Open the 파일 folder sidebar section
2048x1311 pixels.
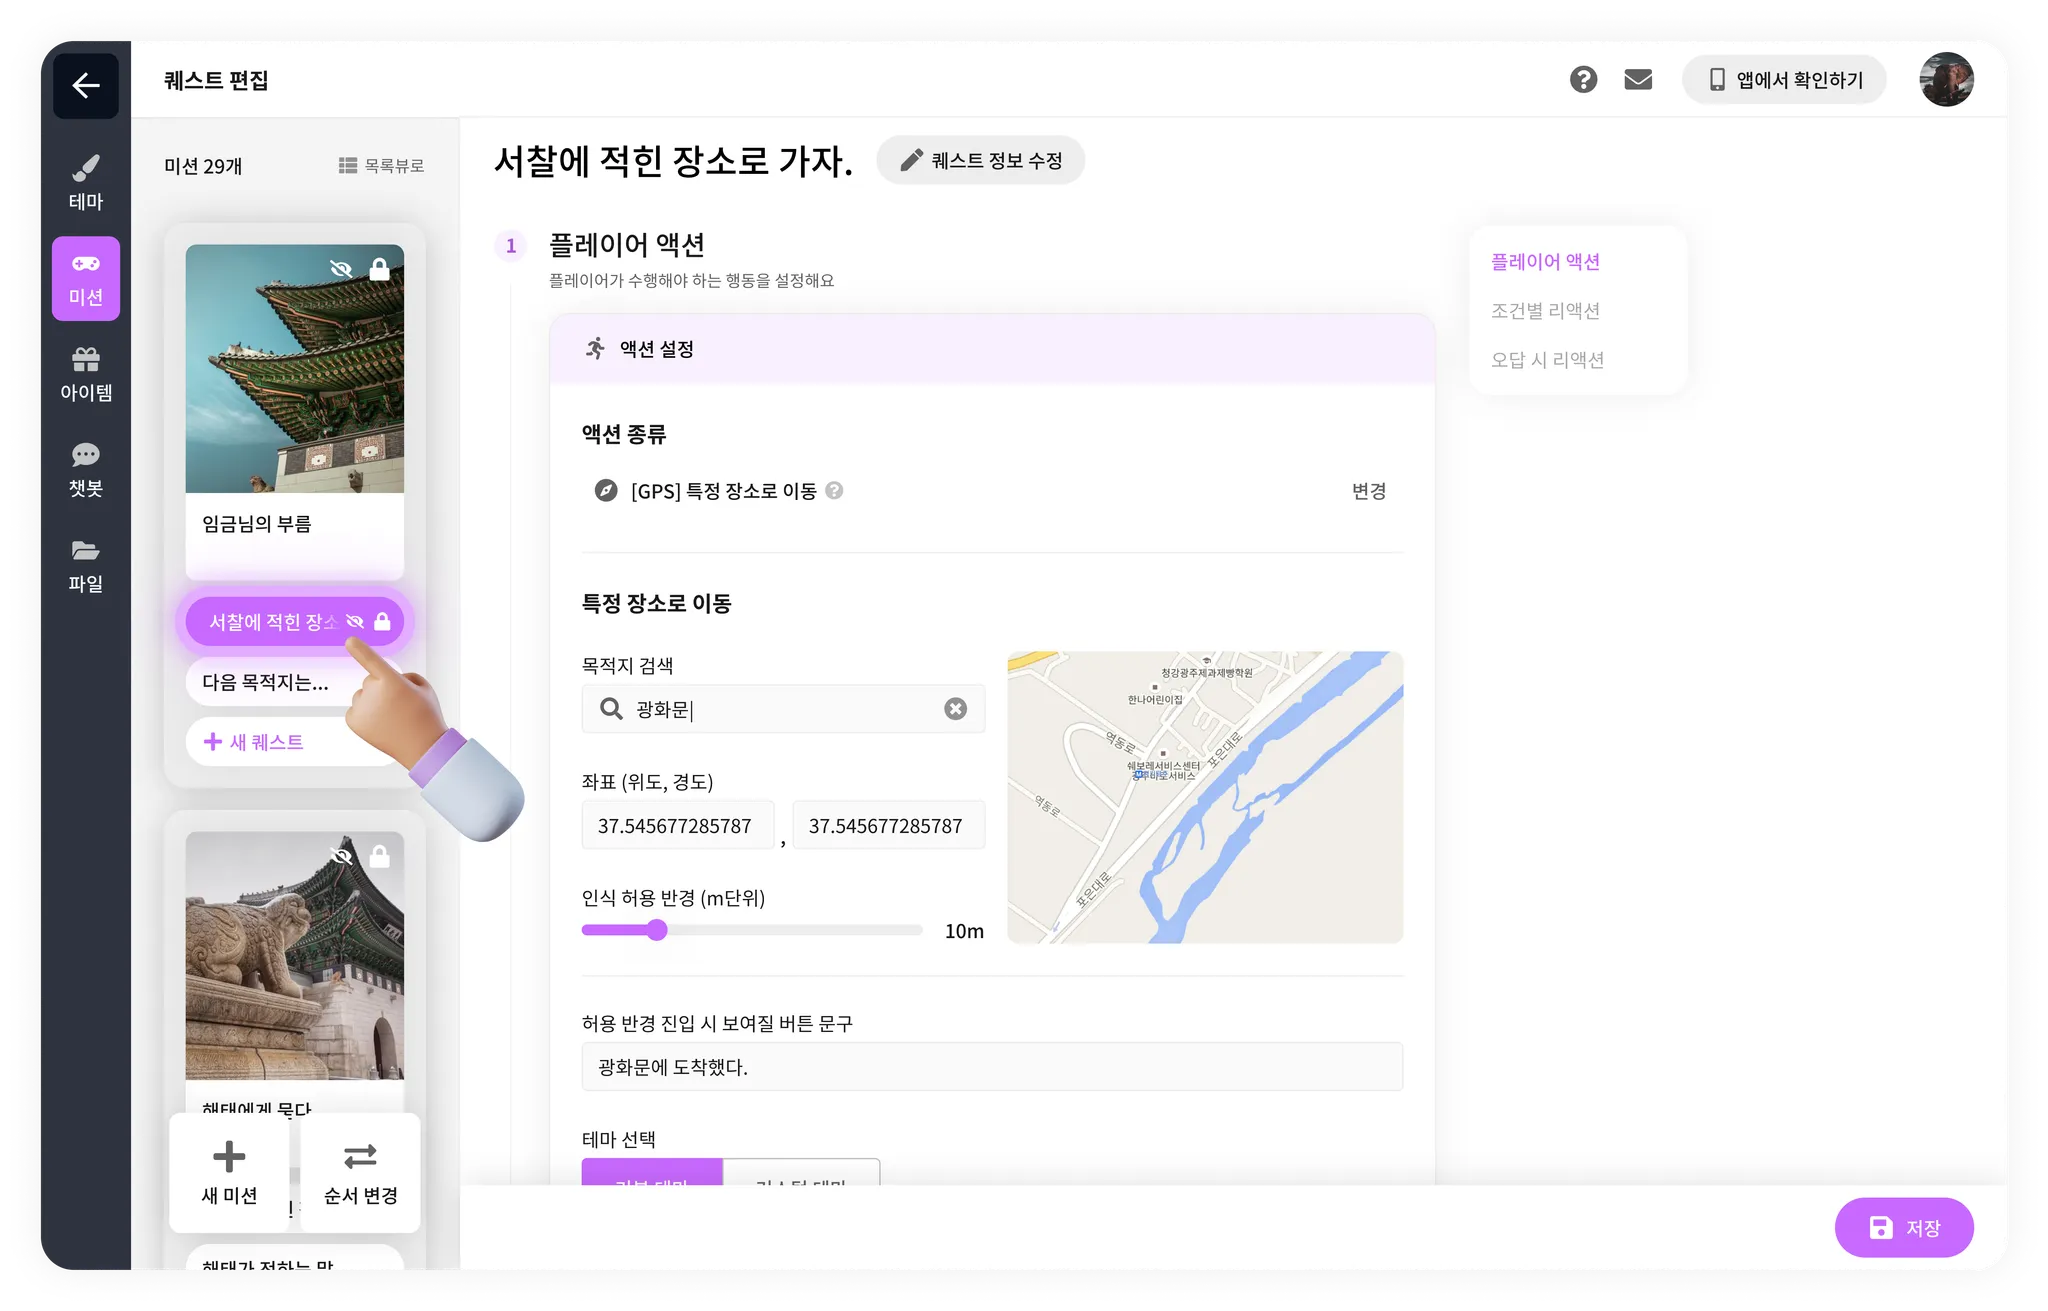pyautogui.click(x=86, y=565)
